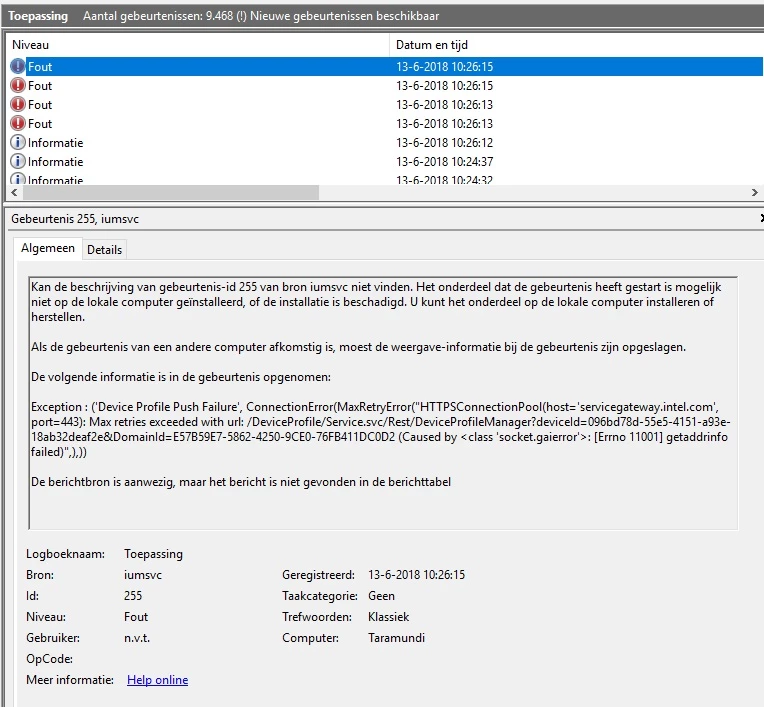Click the Geregistreerd value 13-6-2018 10:26:15
The width and height of the screenshot is (764, 707).
coord(417,575)
